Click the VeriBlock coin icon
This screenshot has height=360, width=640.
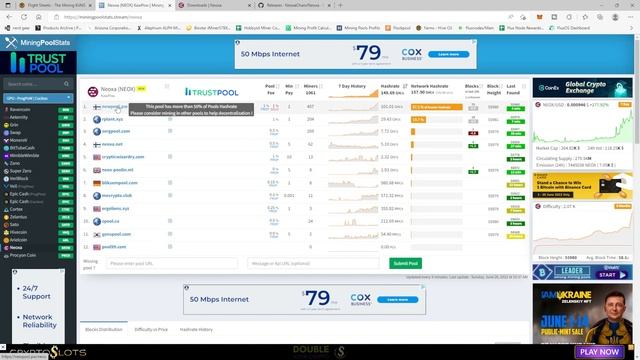[6, 179]
